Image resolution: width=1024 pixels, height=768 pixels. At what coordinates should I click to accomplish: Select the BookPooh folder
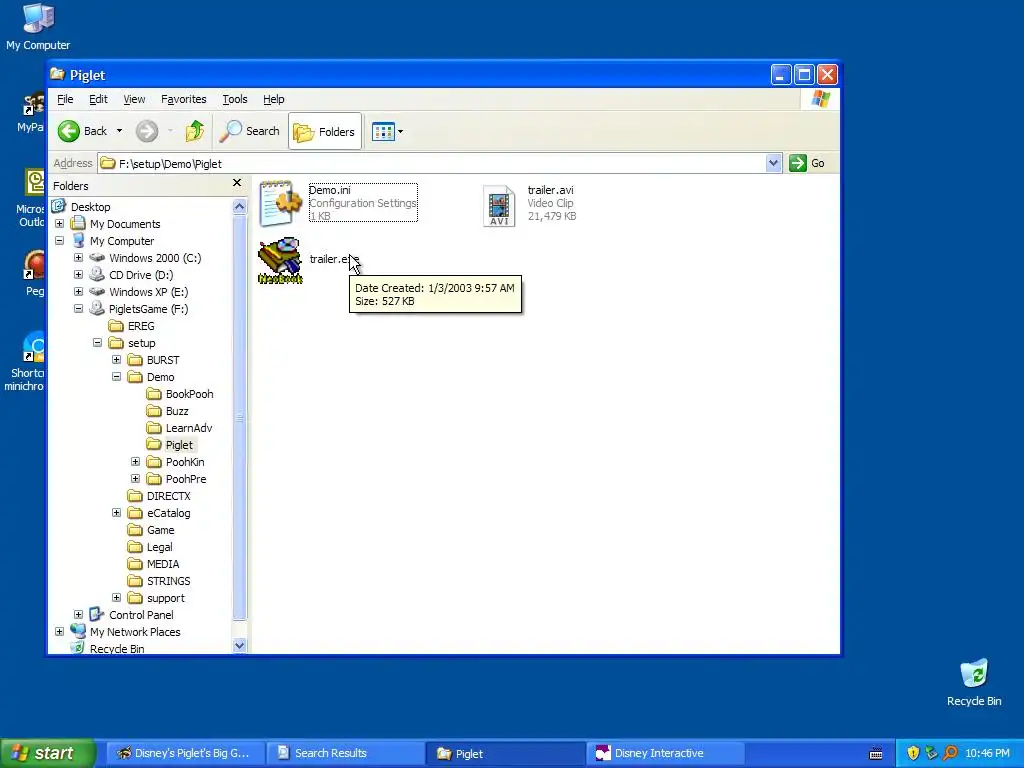189,394
